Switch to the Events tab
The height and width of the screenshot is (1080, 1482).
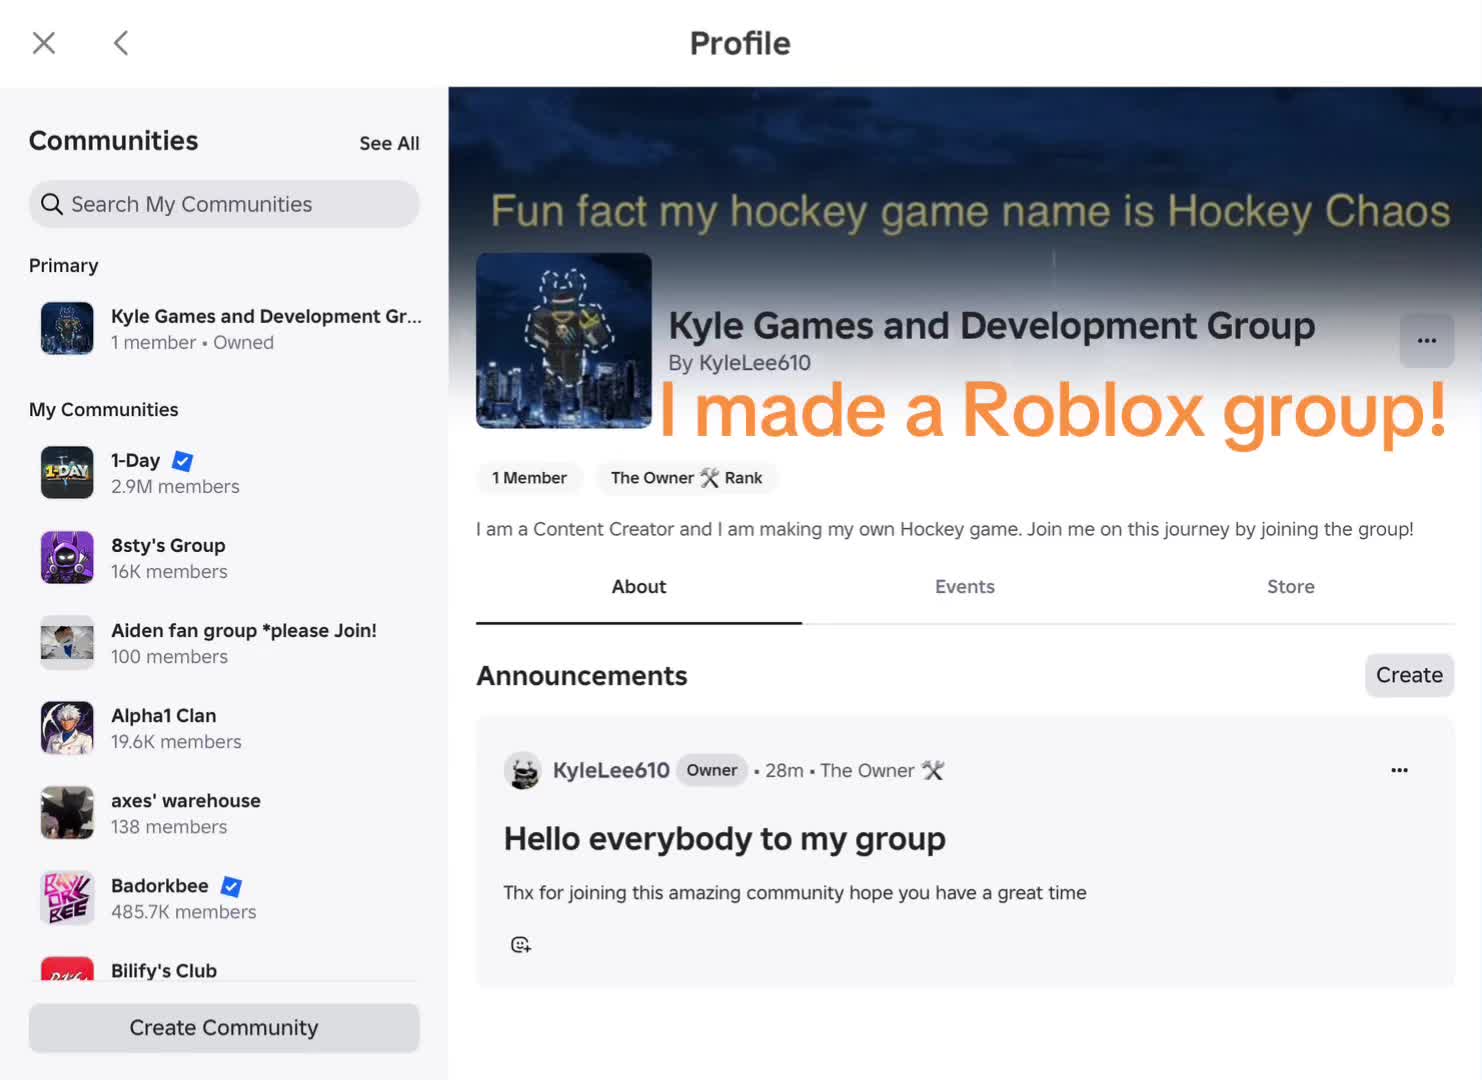965,587
